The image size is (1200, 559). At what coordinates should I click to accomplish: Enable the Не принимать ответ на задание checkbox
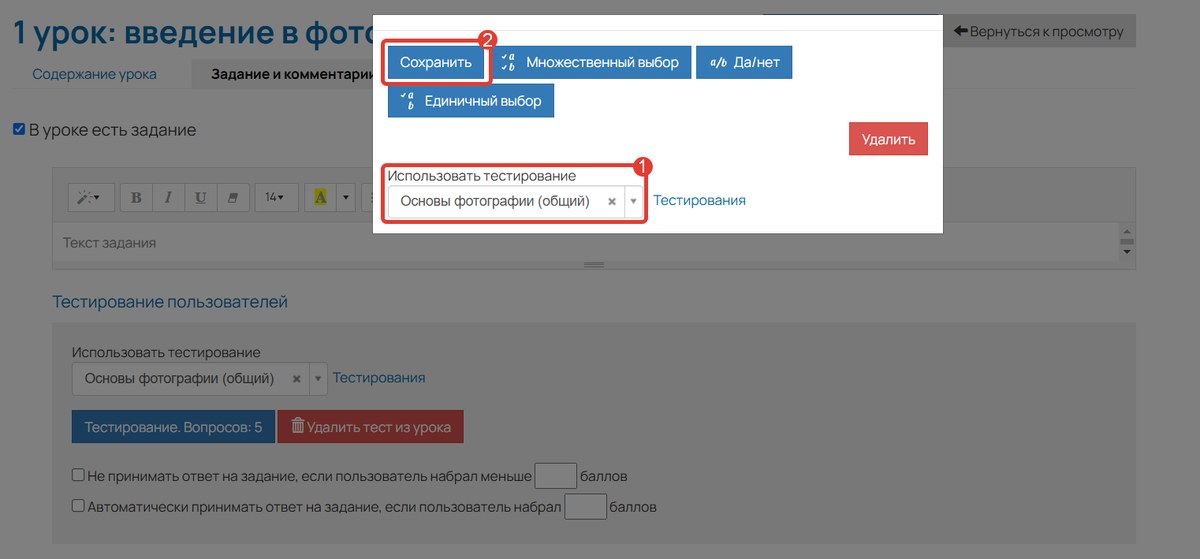(78, 475)
